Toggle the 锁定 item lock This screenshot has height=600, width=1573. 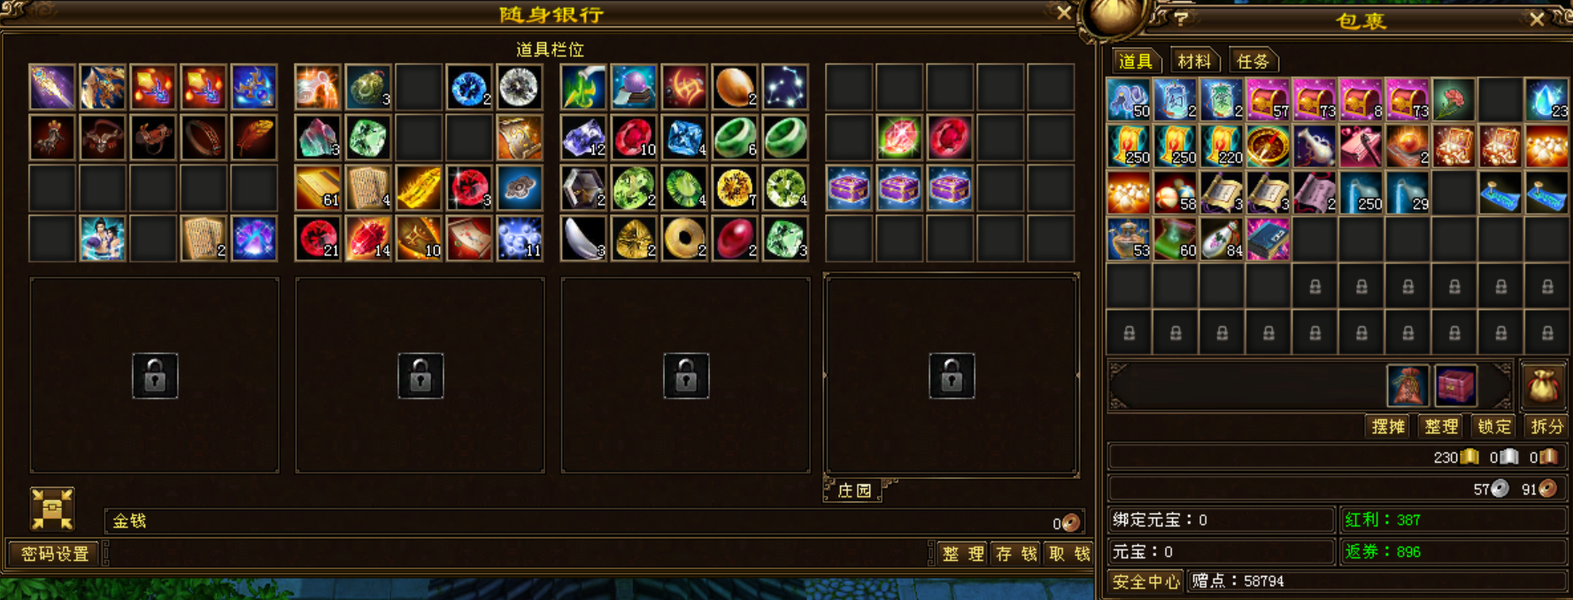(1494, 426)
